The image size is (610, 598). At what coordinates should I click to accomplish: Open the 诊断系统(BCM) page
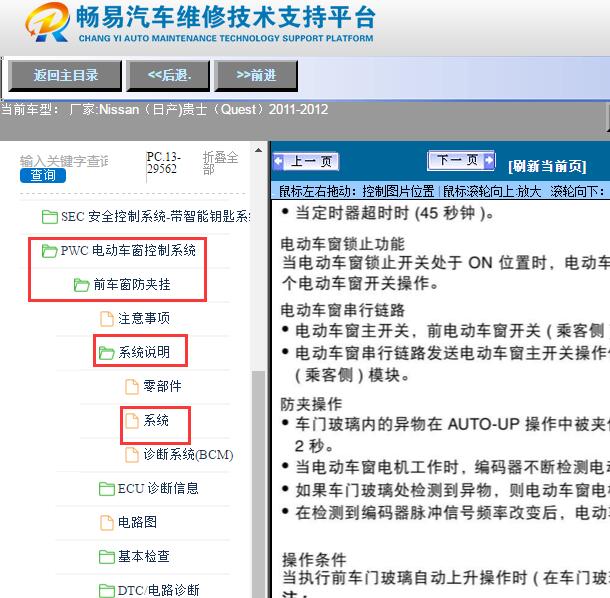click(x=188, y=454)
